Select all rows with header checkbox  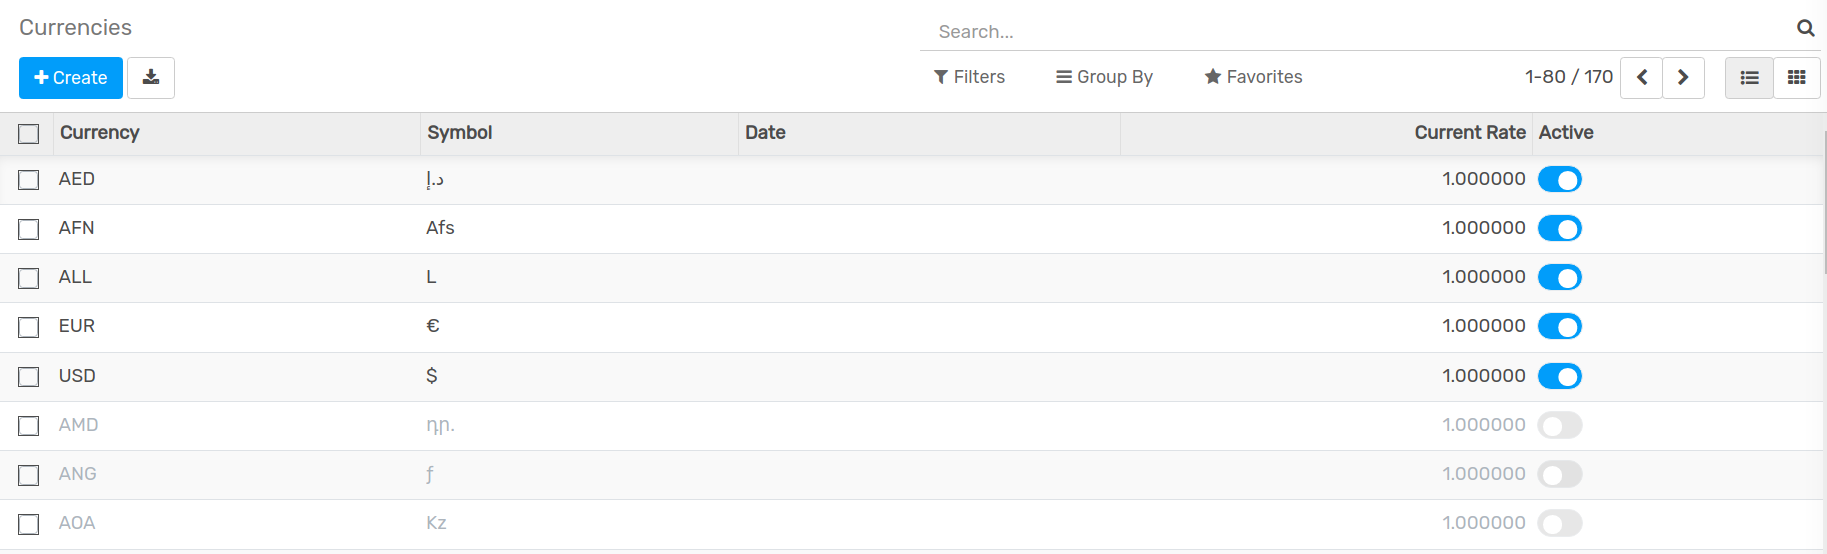coord(29,134)
